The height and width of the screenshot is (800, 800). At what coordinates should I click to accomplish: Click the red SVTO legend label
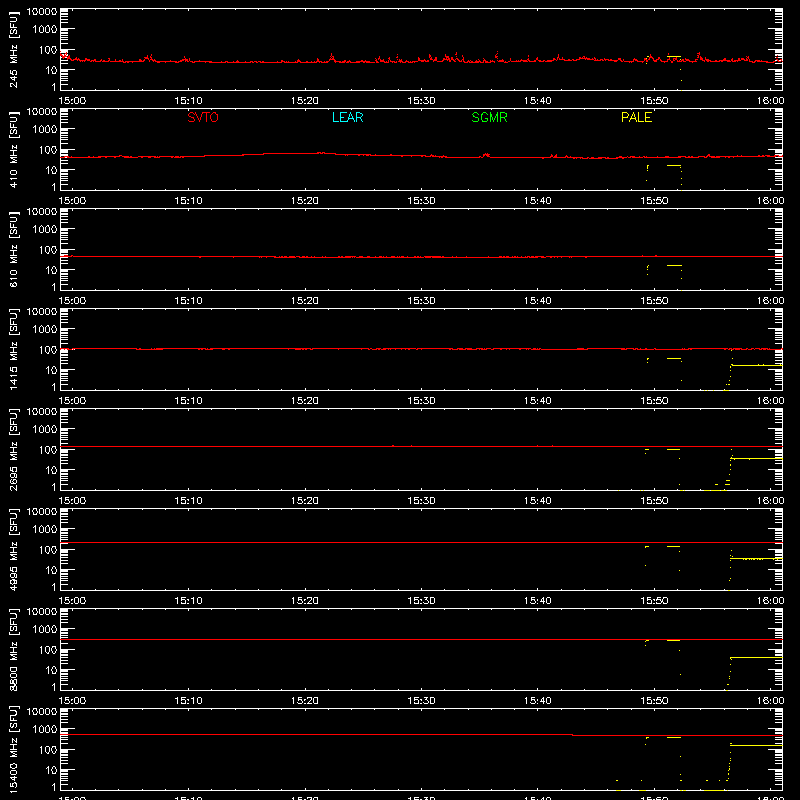203,117
